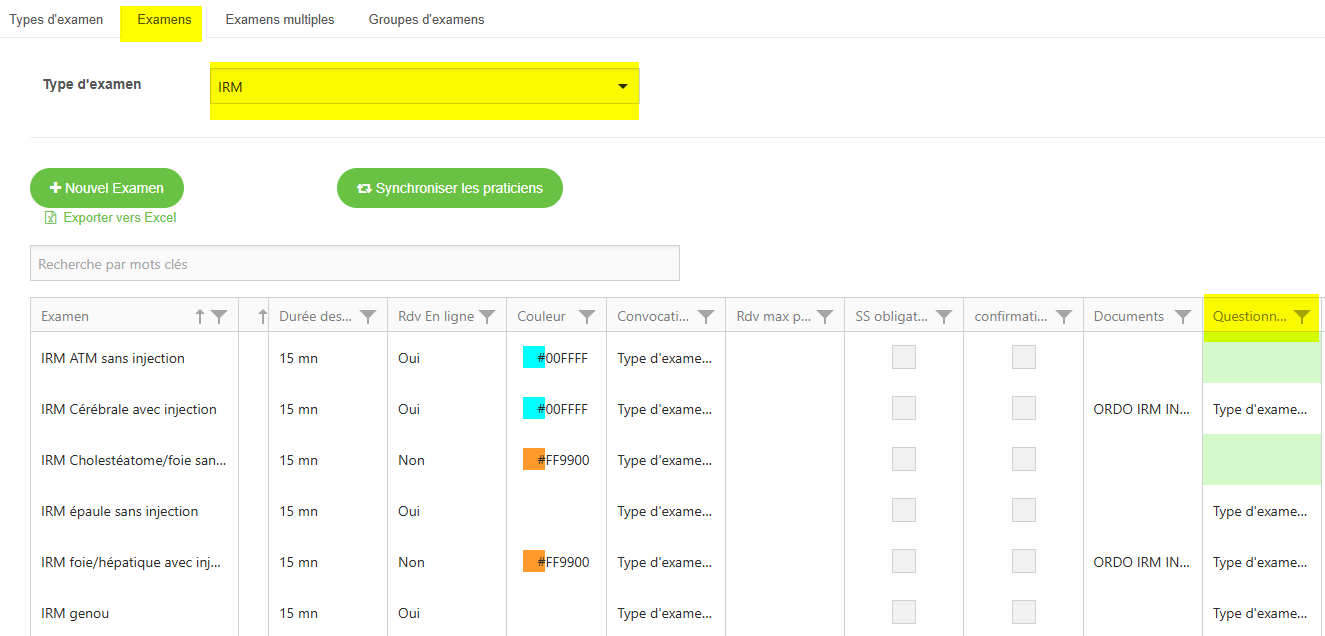Open the Durée column filter icon

[x=368, y=317]
